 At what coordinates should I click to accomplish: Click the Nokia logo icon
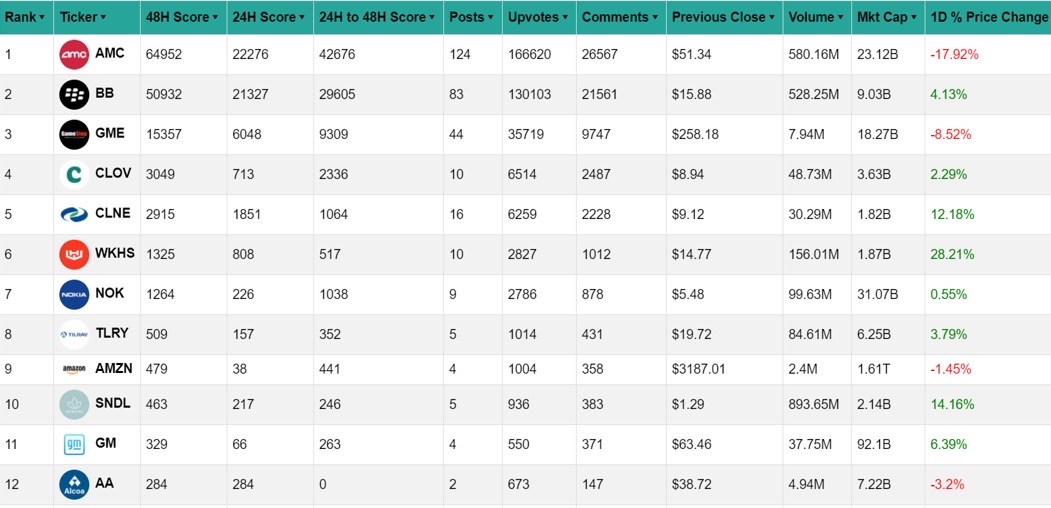click(x=74, y=295)
